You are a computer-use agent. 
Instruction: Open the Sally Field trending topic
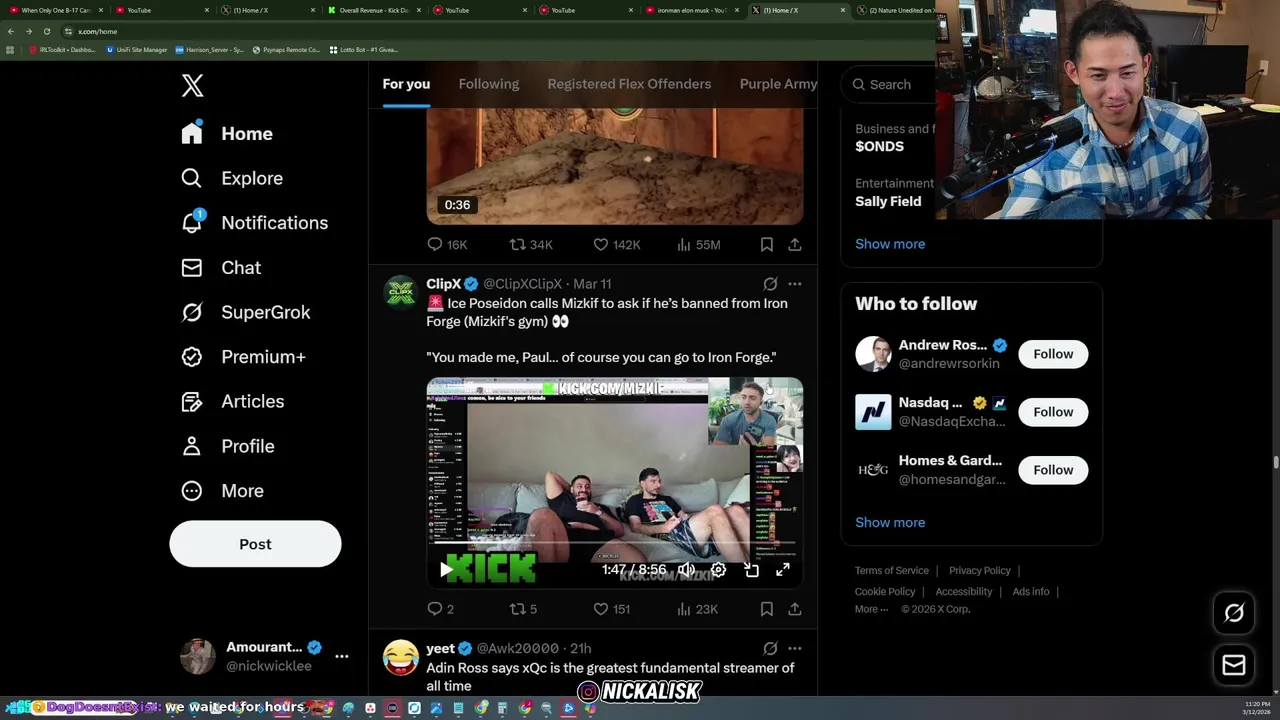coord(888,201)
